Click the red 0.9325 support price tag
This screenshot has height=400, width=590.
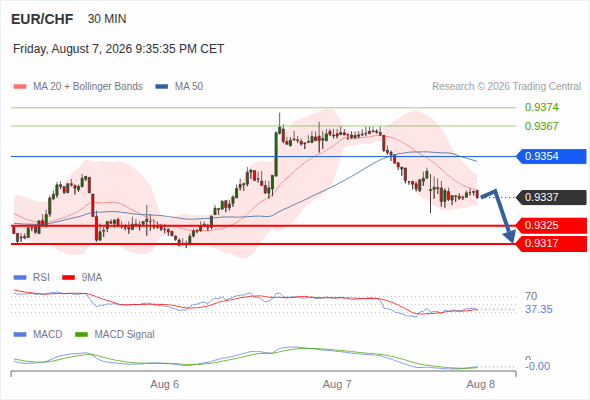pyautogui.click(x=551, y=225)
